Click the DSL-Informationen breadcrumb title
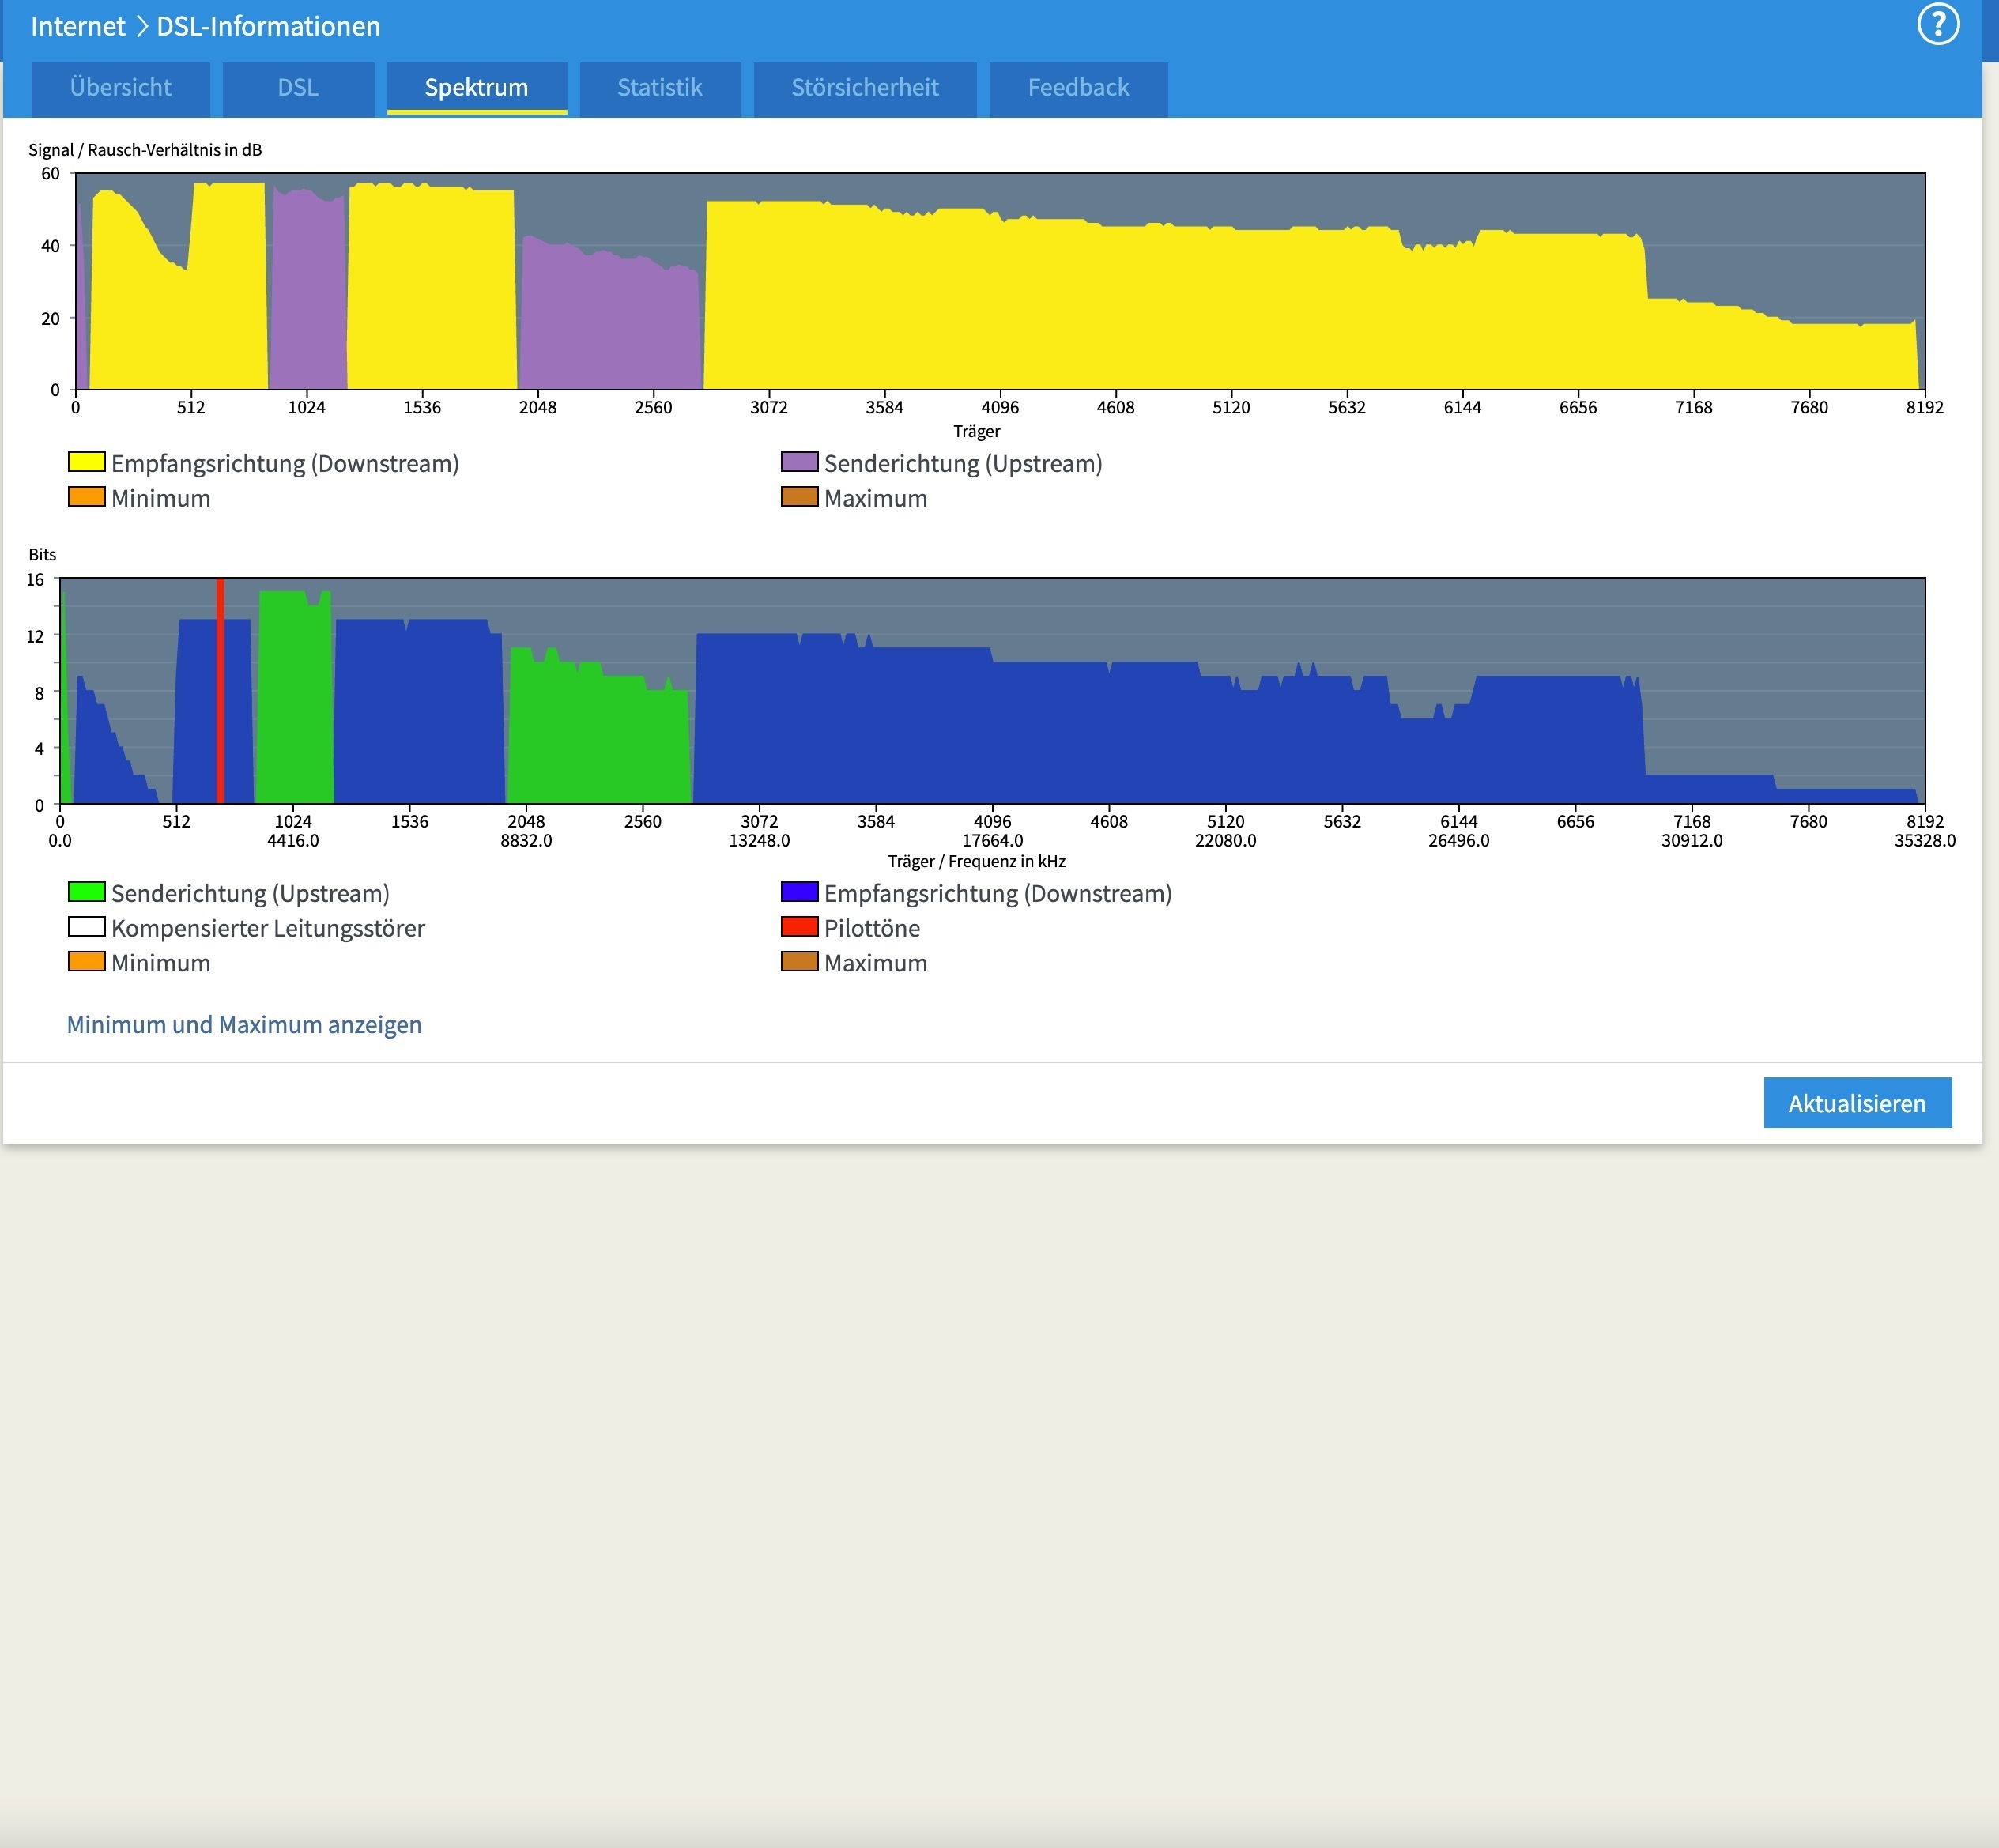 point(268,26)
